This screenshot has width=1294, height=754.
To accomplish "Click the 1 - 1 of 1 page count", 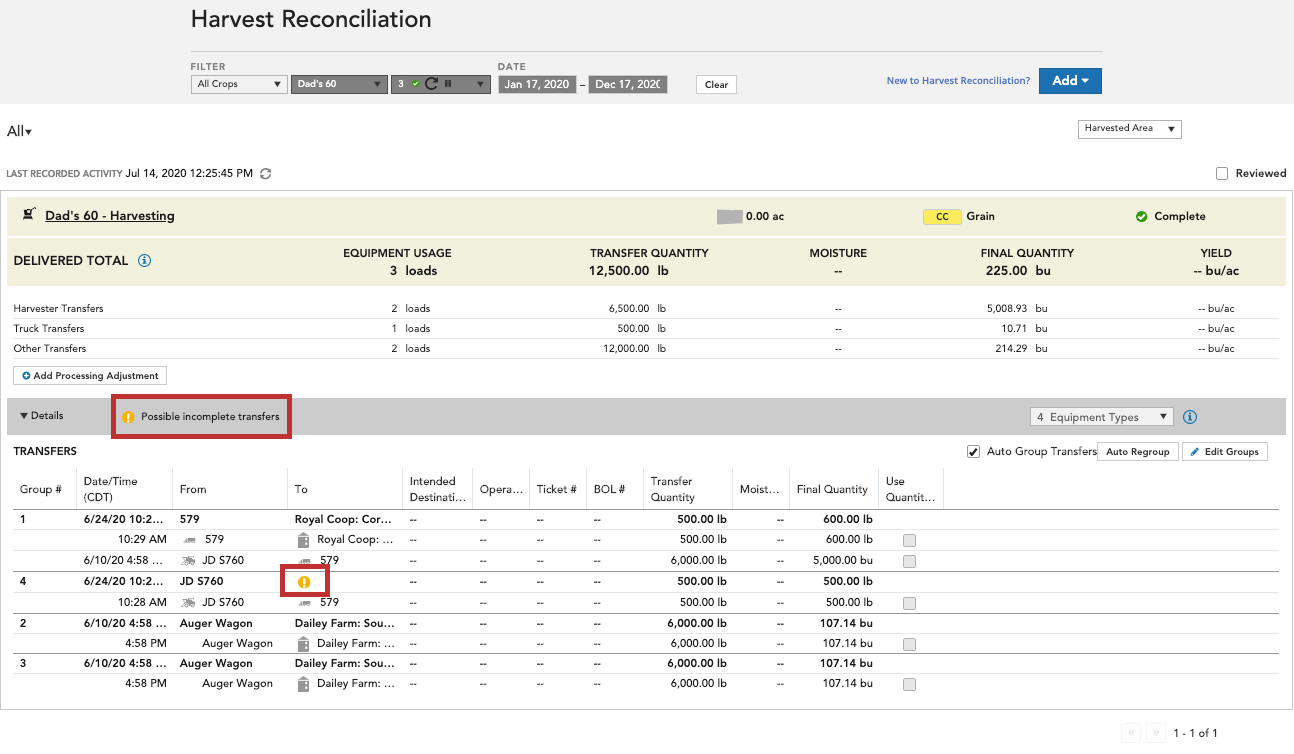I will pyautogui.click(x=1195, y=733).
